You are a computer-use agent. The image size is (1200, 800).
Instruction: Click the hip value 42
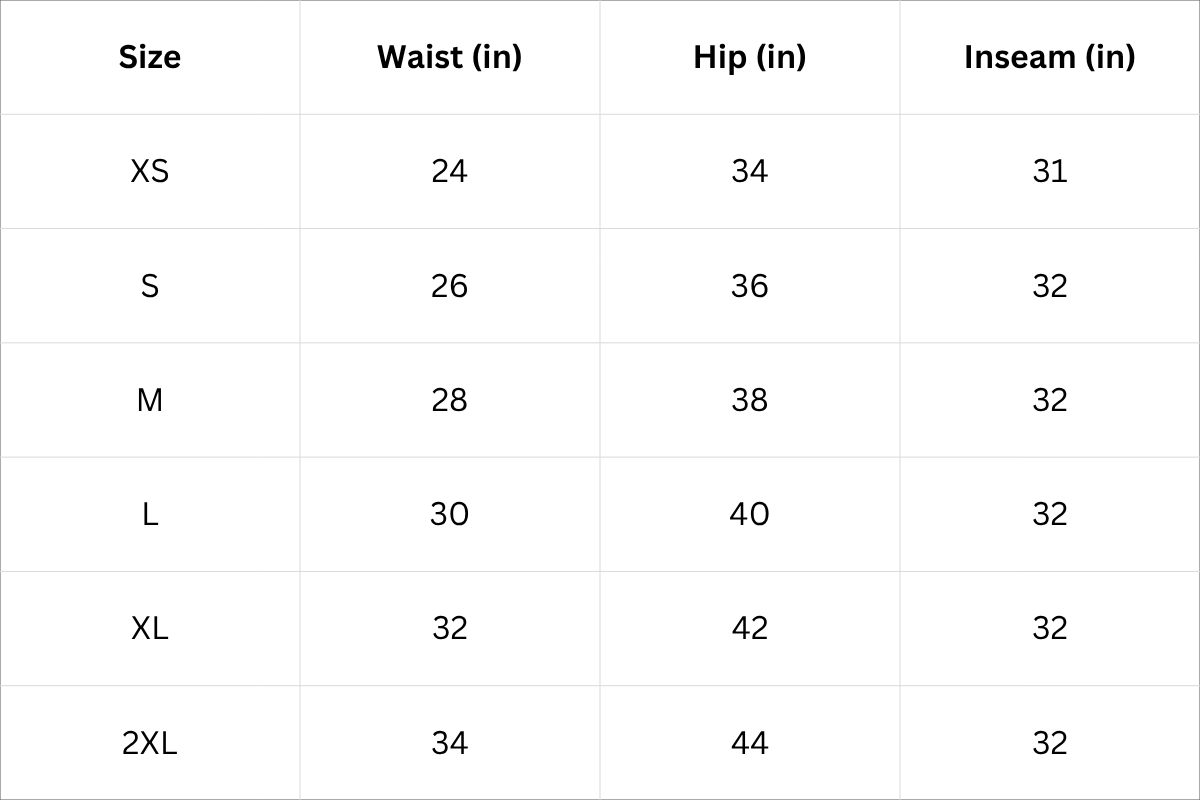click(749, 628)
